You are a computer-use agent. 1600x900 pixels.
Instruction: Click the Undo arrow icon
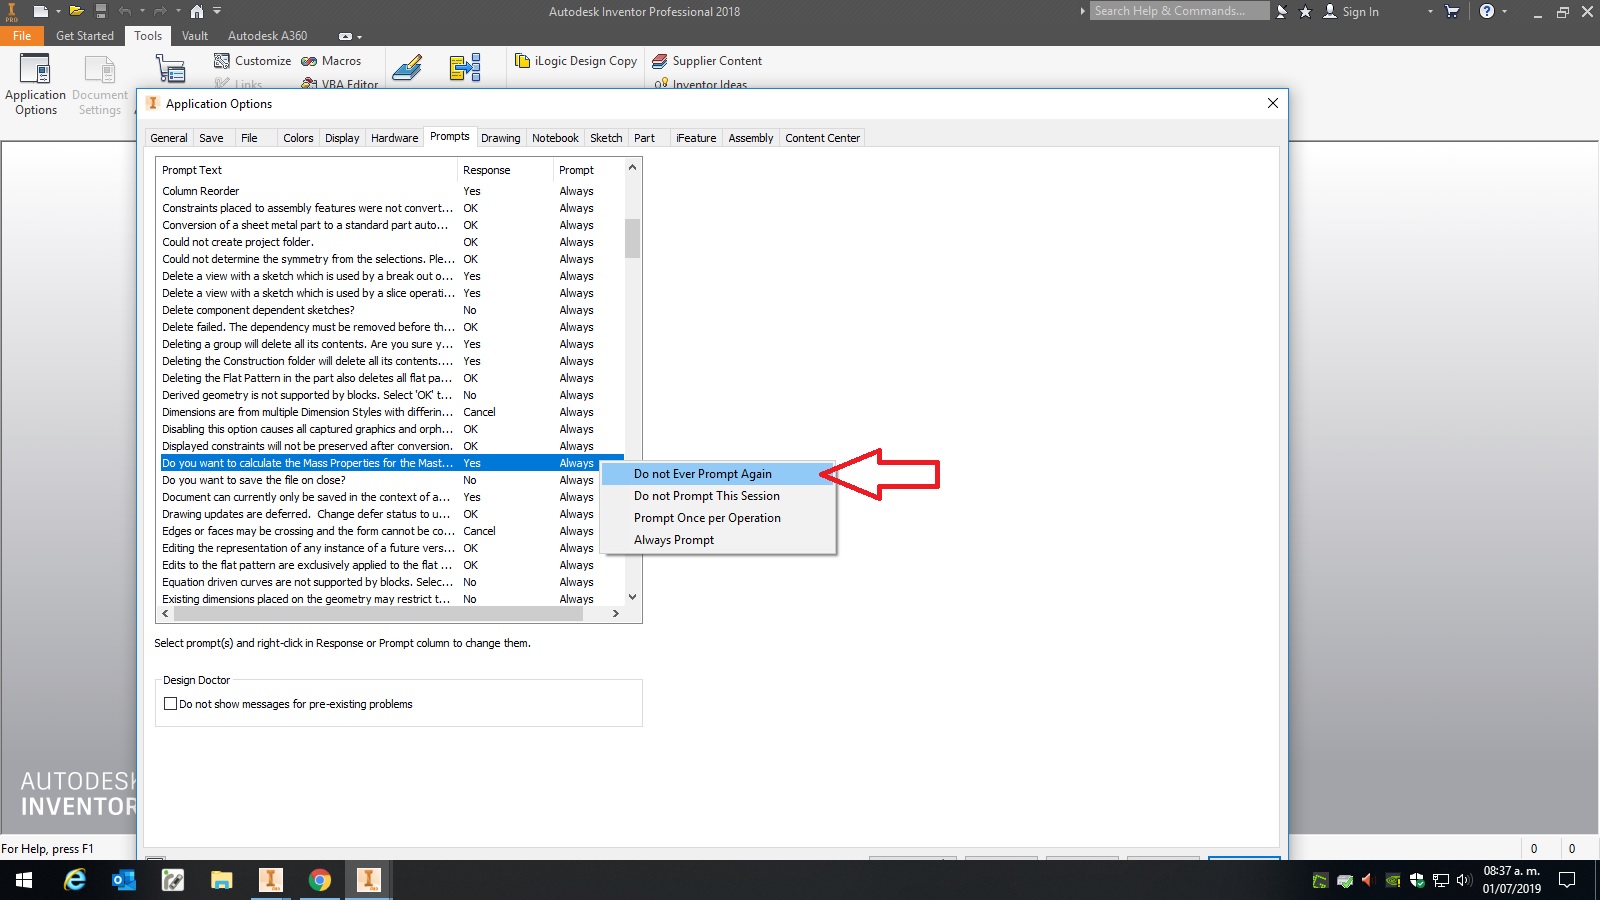tap(124, 11)
